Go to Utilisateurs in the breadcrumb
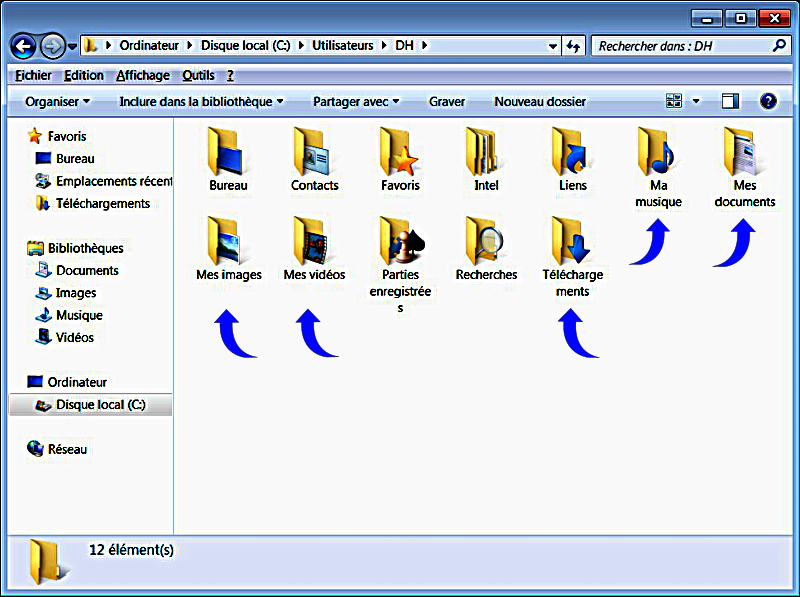This screenshot has height=597, width=800. coord(342,45)
